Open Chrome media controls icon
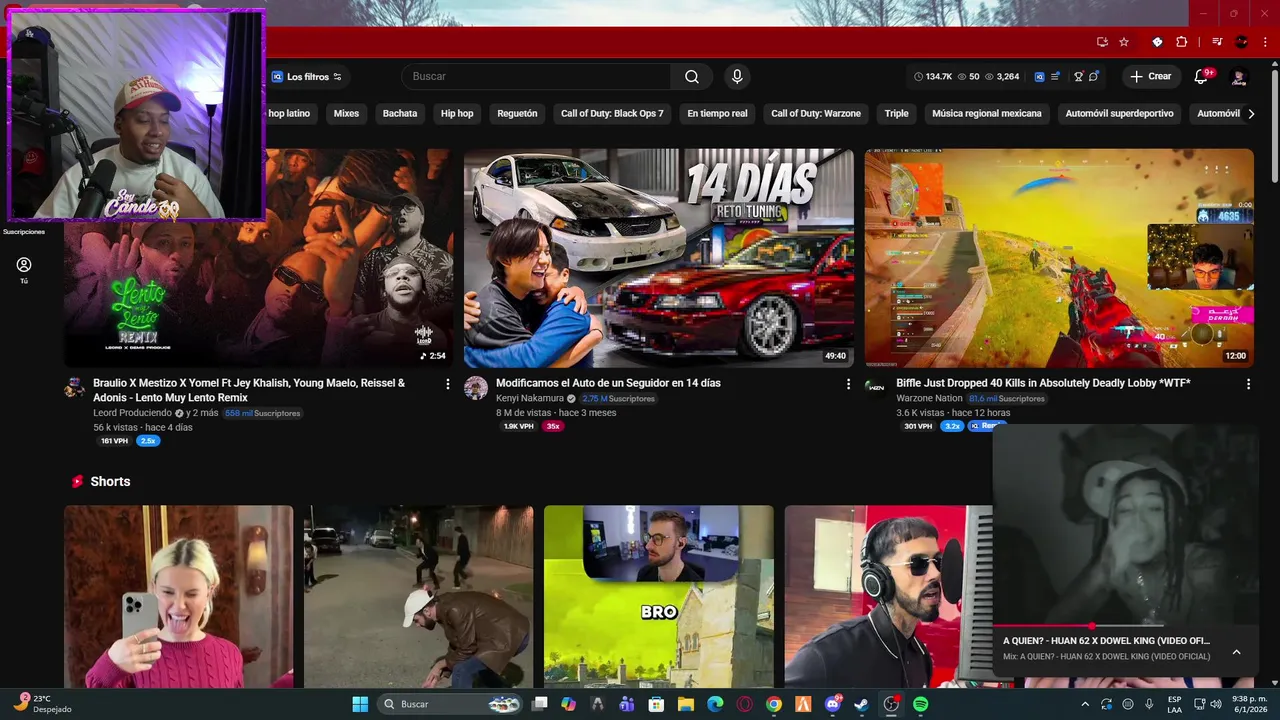The height and width of the screenshot is (720, 1280). pos(1217,42)
